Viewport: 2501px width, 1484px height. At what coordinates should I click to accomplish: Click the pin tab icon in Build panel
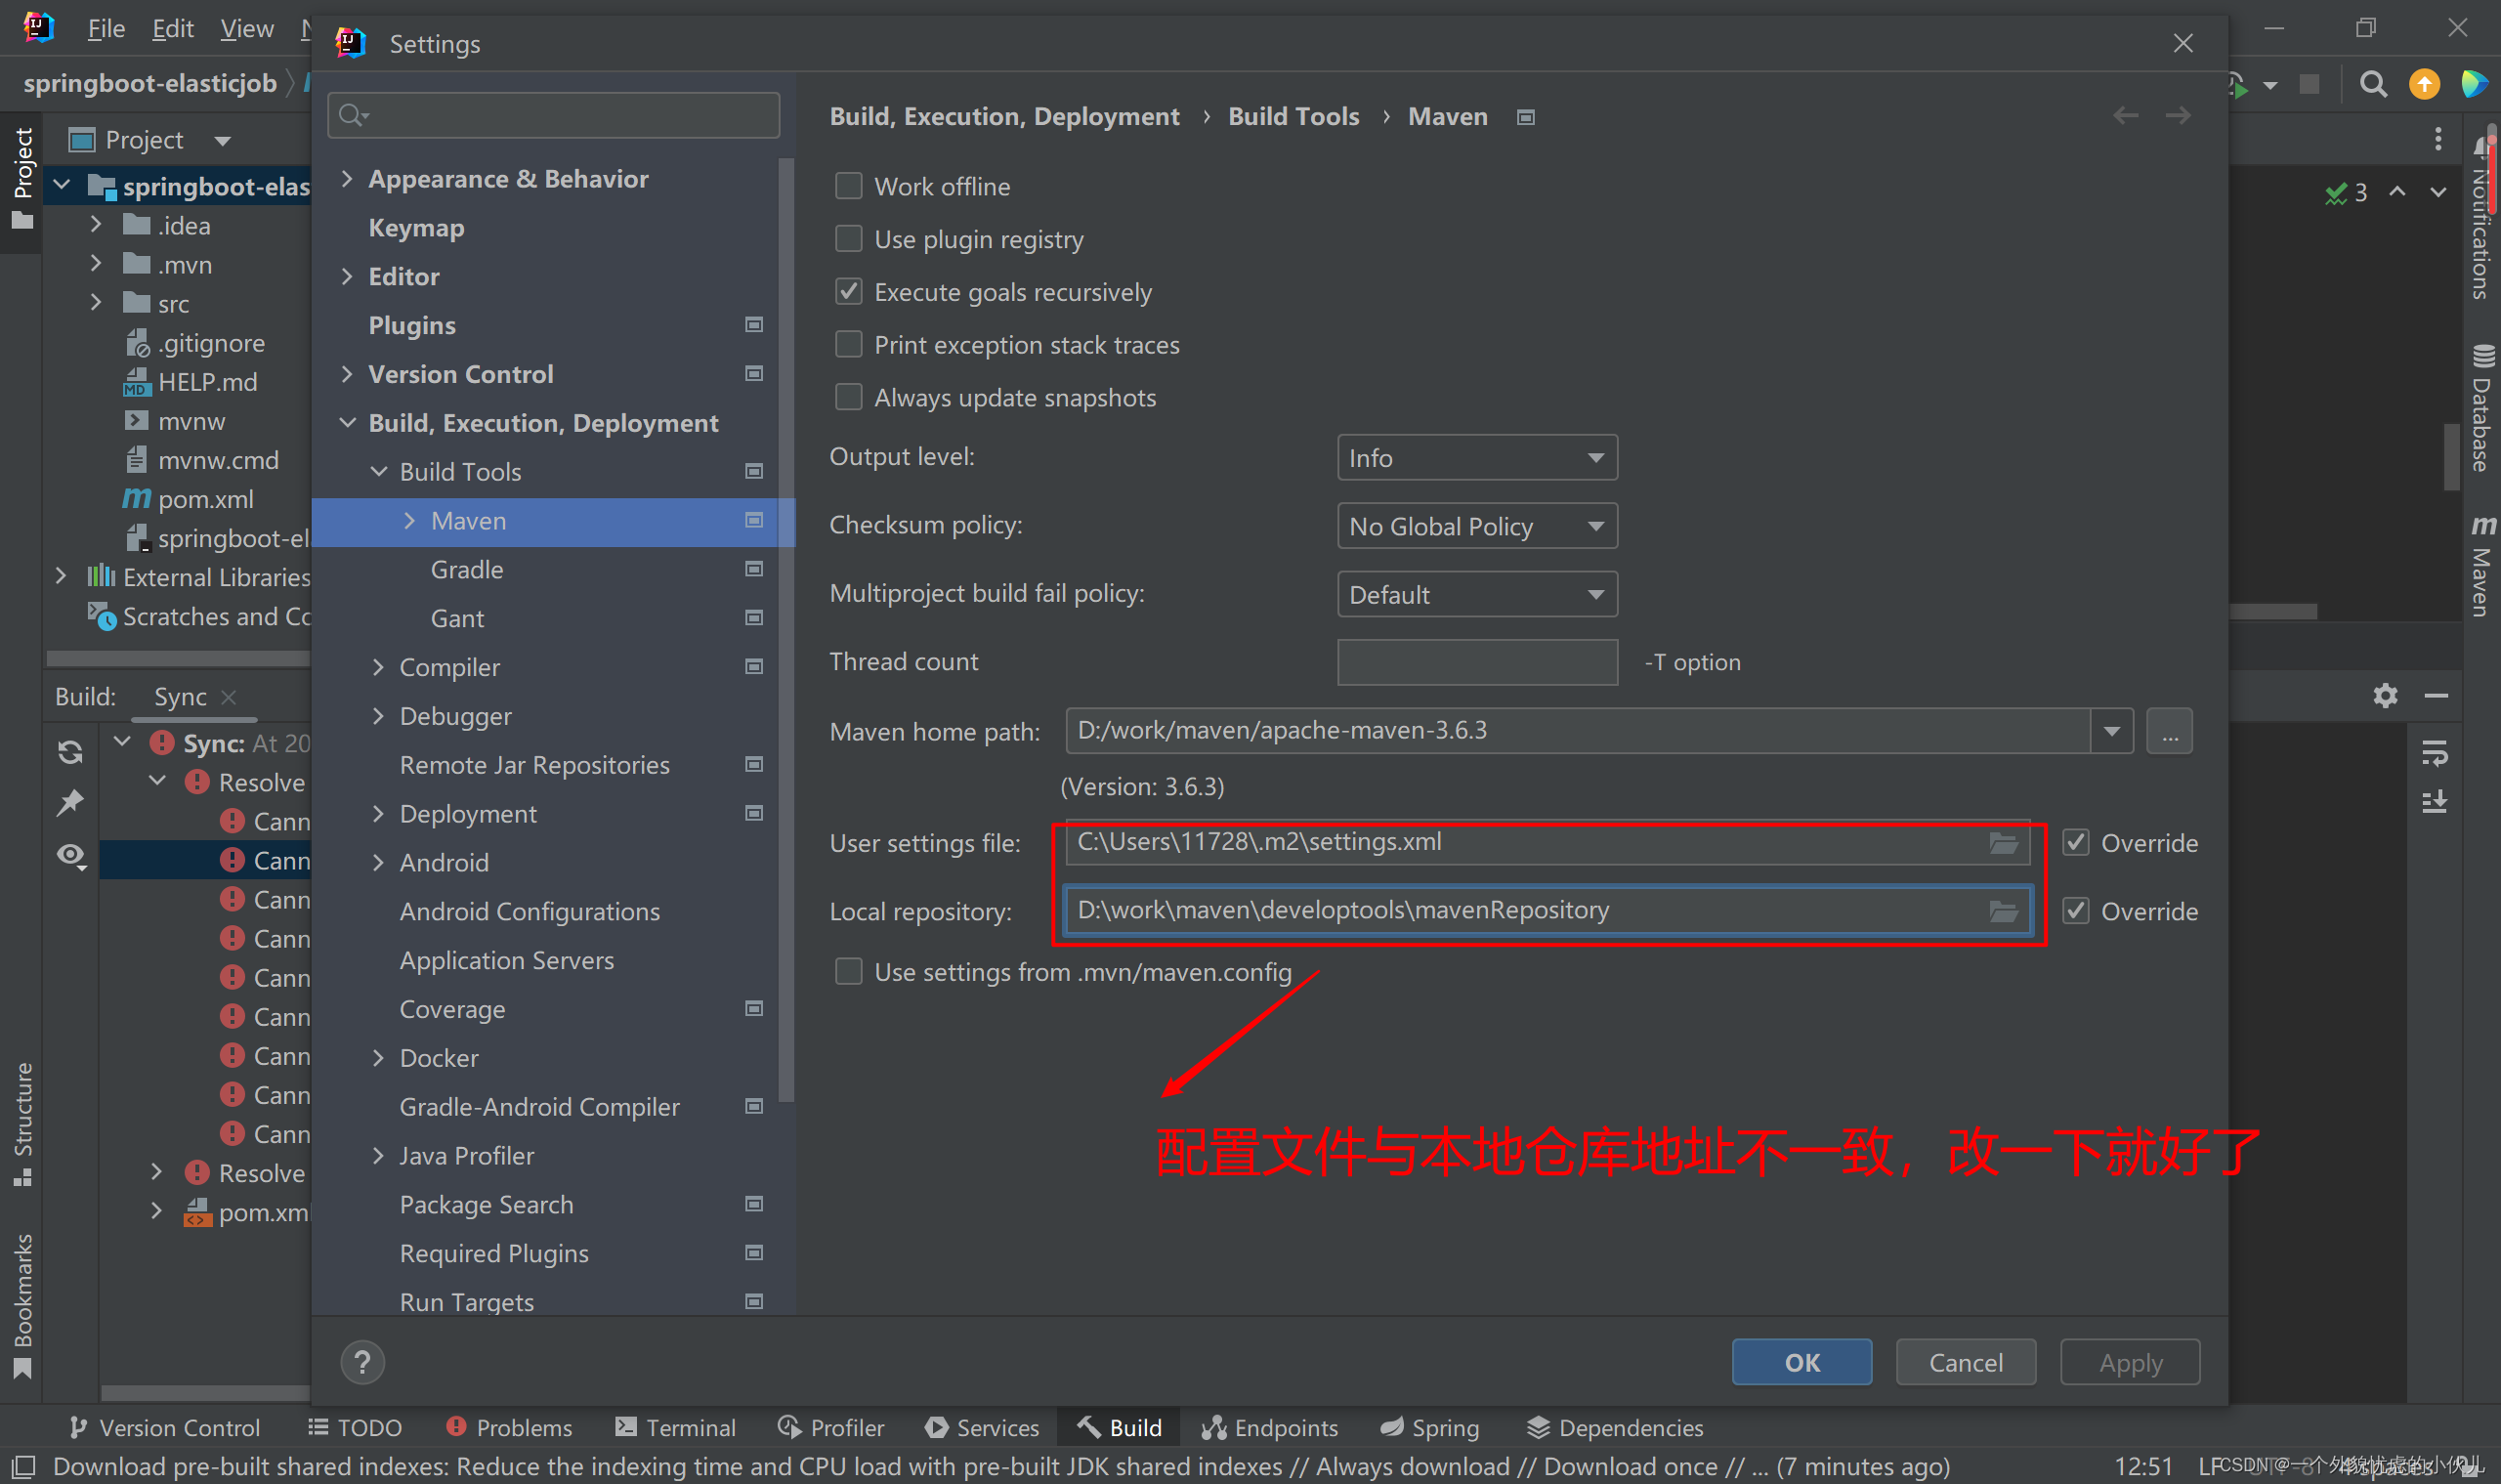(70, 802)
